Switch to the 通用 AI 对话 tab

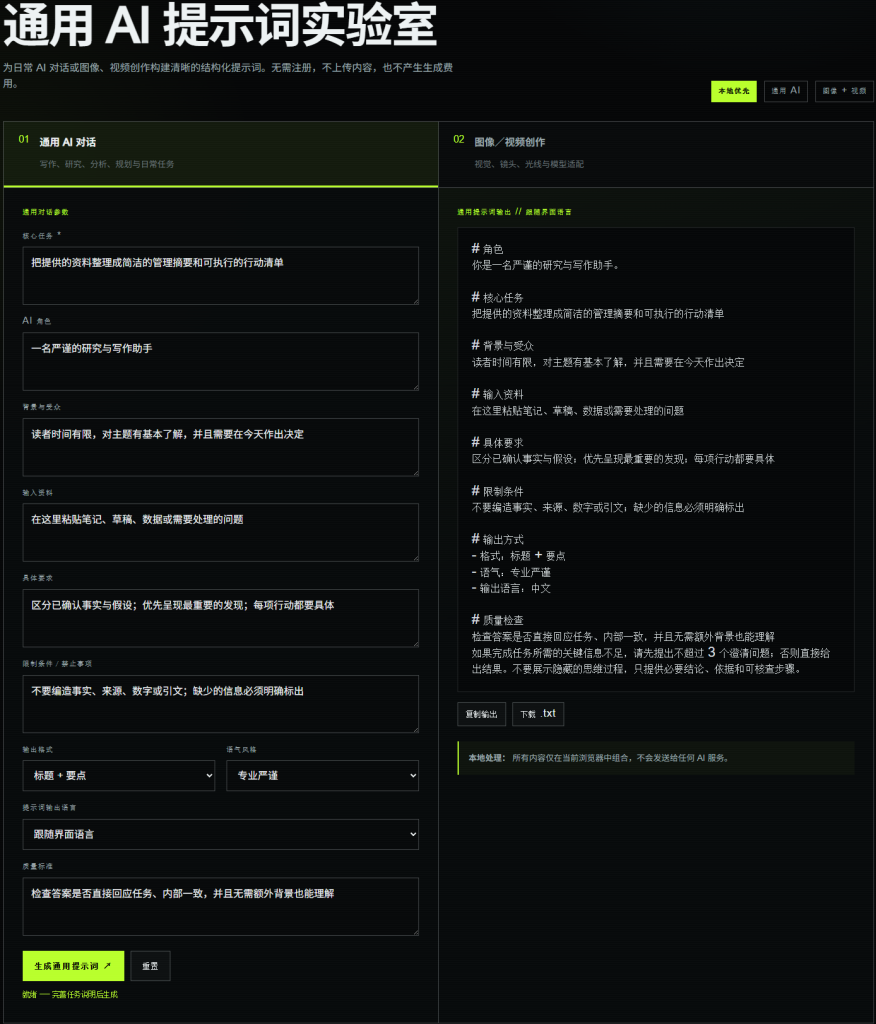pyautogui.click(x=221, y=154)
